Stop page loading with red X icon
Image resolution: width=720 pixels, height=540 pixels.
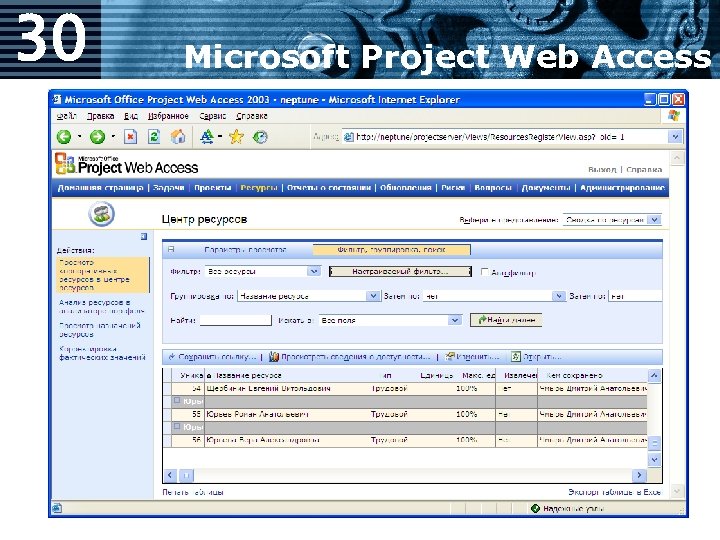point(131,137)
